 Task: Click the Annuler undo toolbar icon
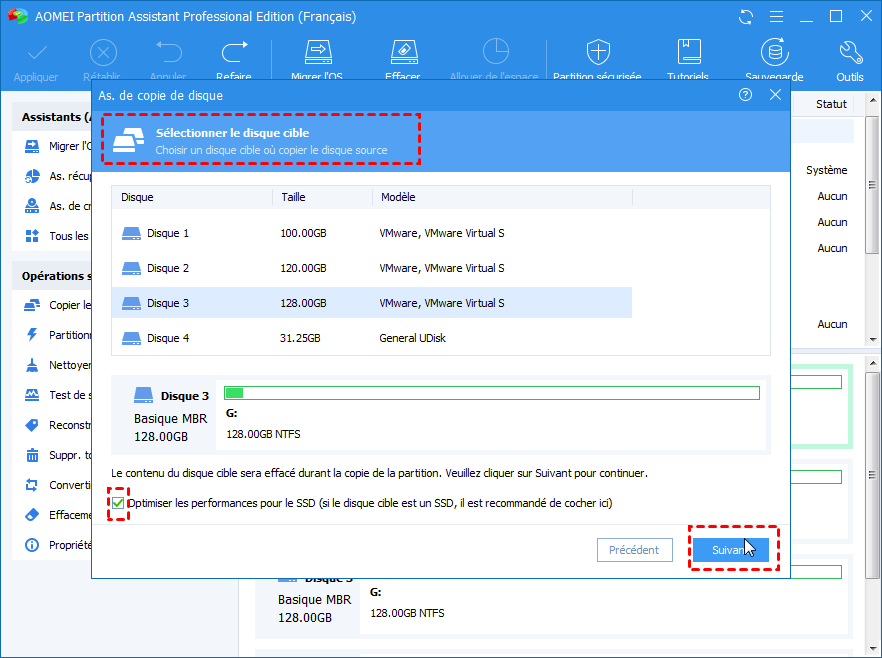[x=169, y=52]
